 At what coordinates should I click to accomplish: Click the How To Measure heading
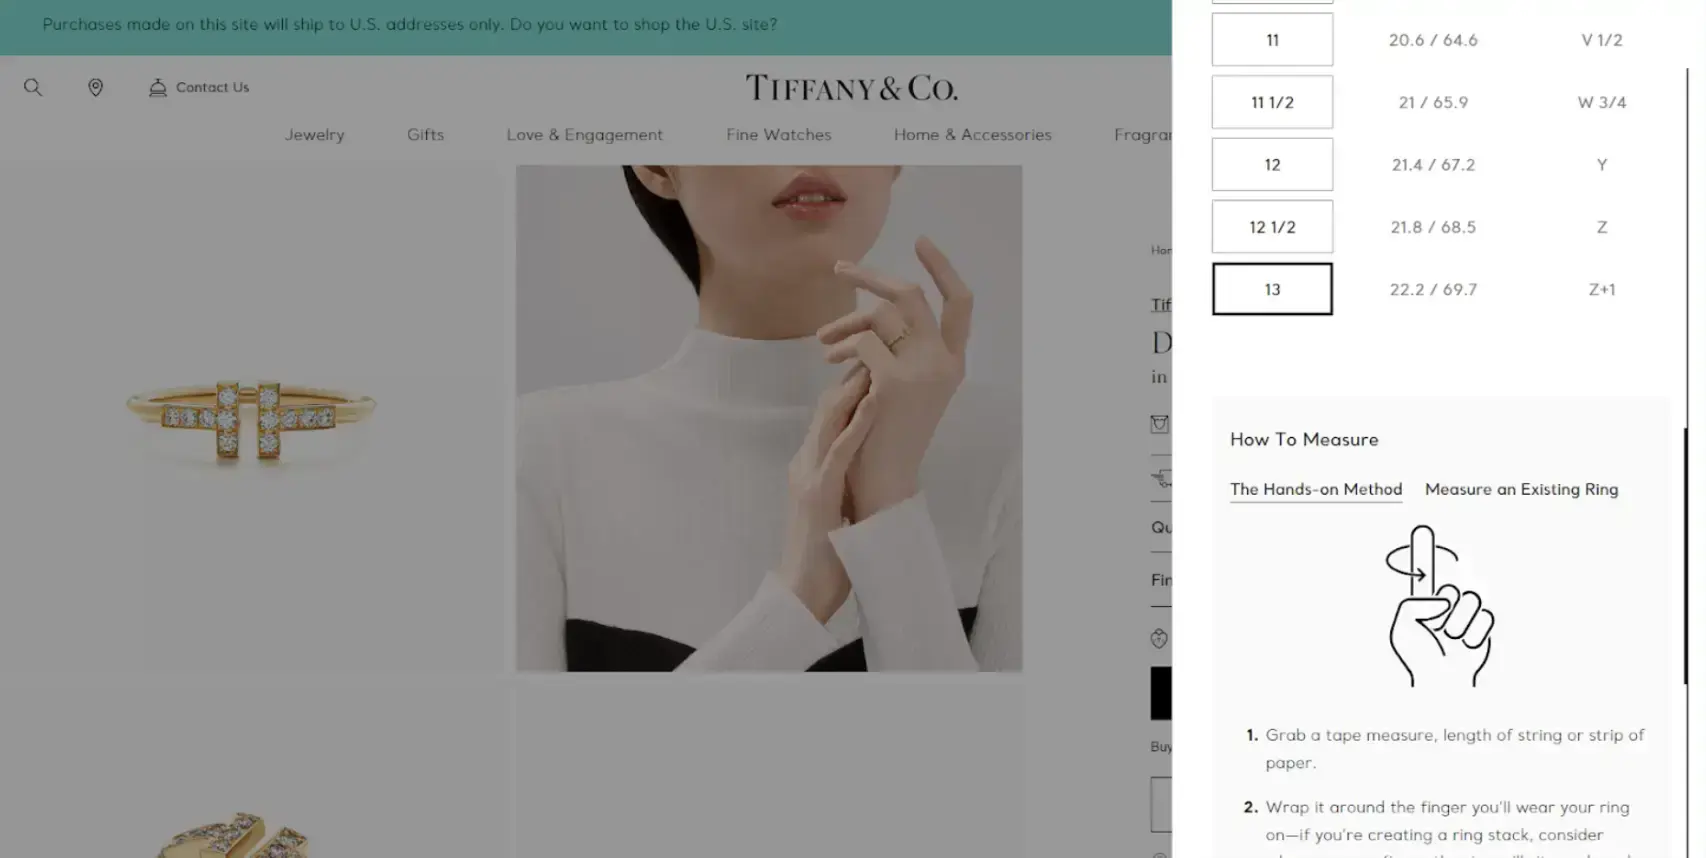point(1304,439)
